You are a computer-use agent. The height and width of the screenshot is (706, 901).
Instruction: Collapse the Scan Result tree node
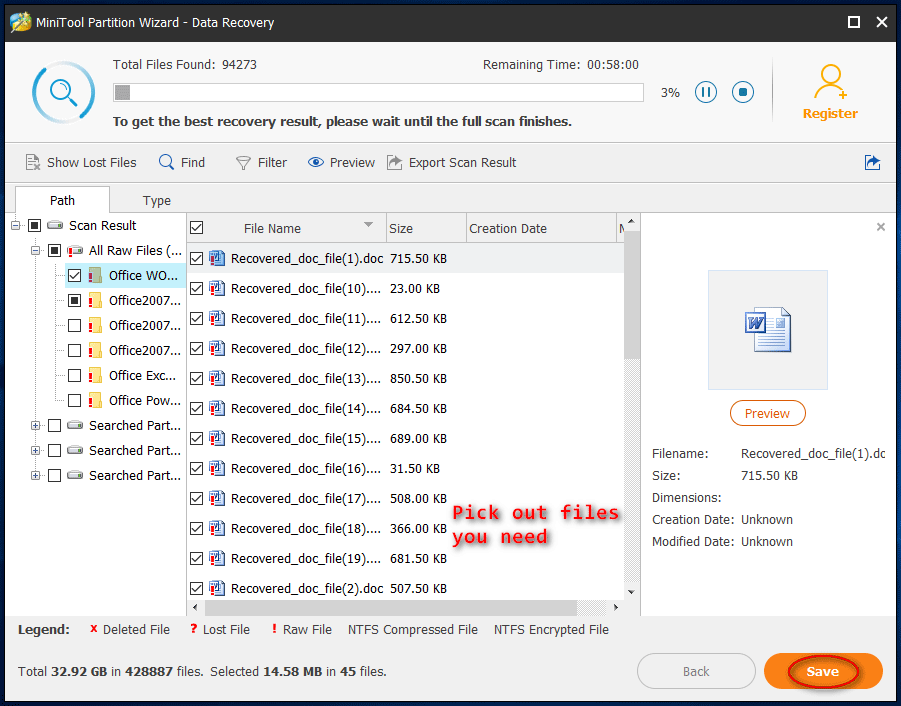[x=17, y=226]
